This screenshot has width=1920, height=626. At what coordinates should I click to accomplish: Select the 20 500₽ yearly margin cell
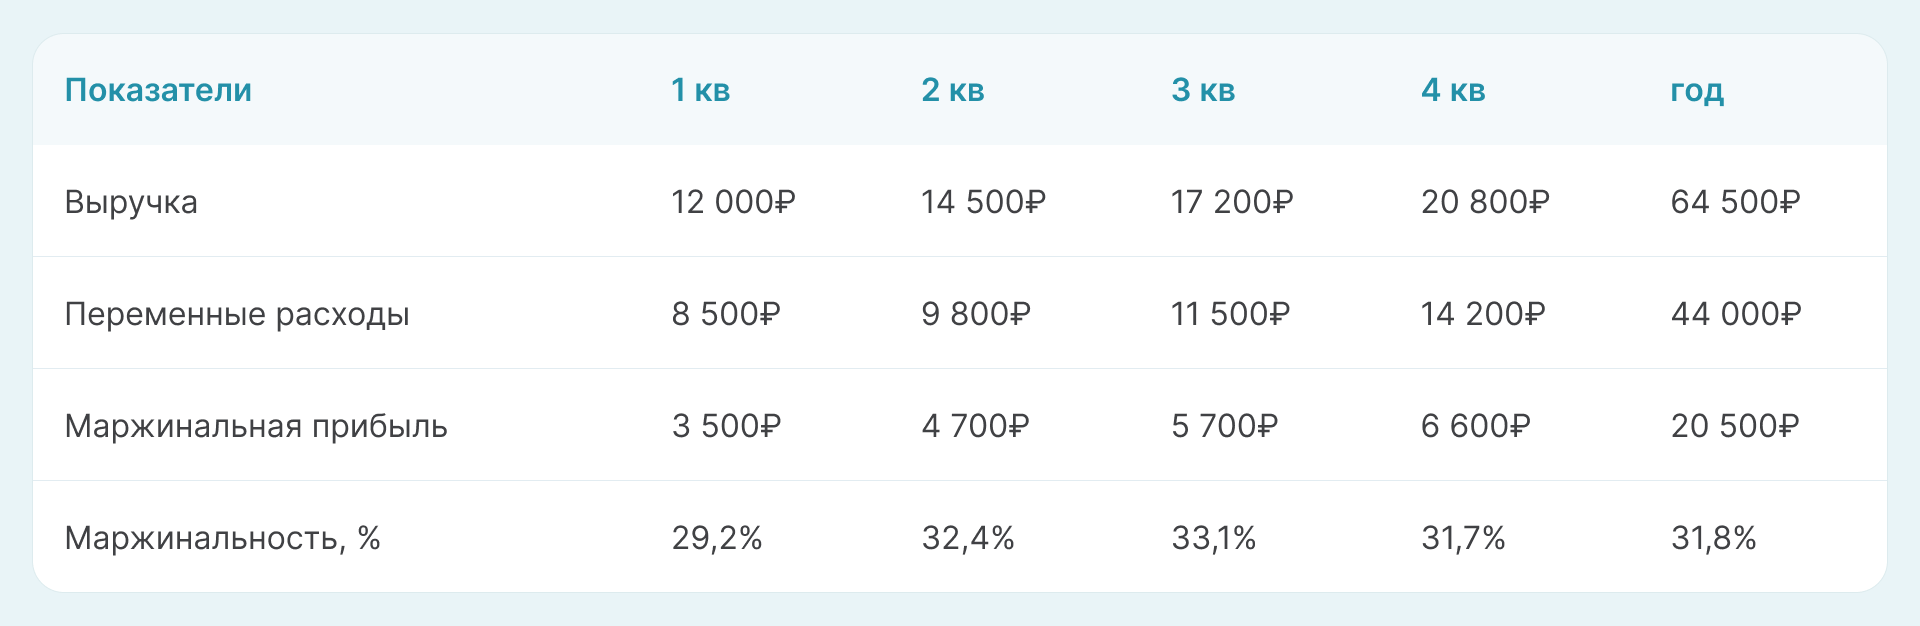point(1735,426)
